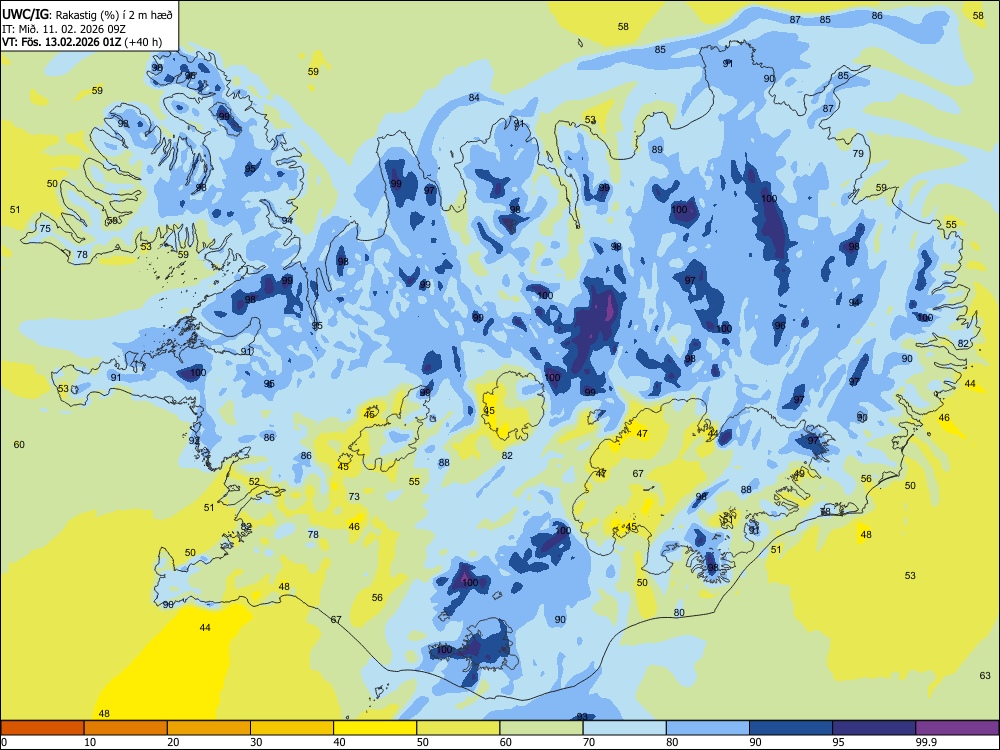This screenshot has height=750, width=1000.
Task: Click the 50–60 pale yellow legend swatch
Action: click(x=458, y=728)
